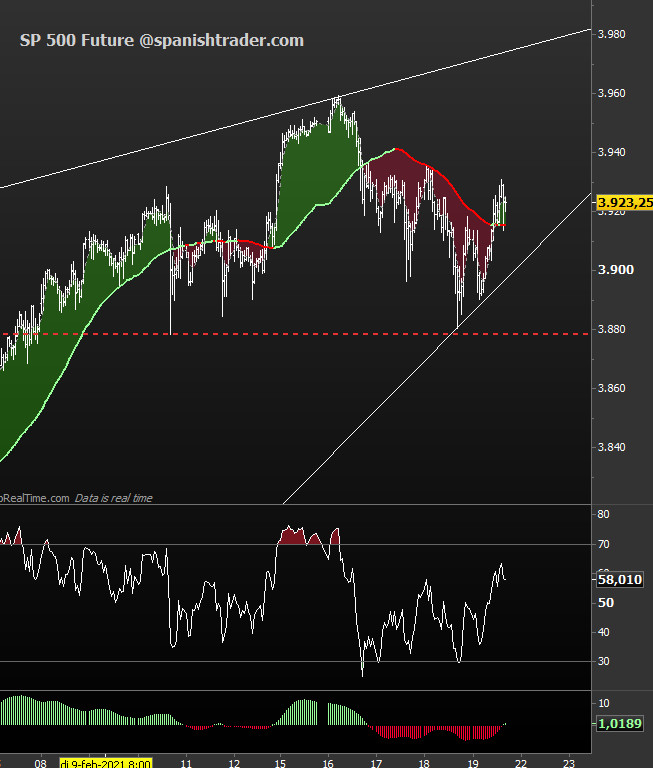Click the date axis label 22
This screenshot has width=653, height=768.
click(x=520, y=763)
